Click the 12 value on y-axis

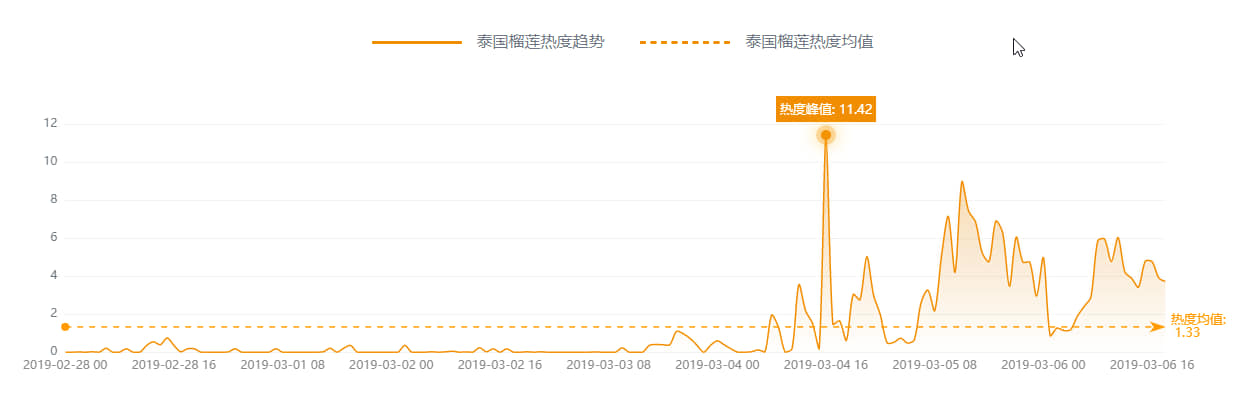click(51, 123)
